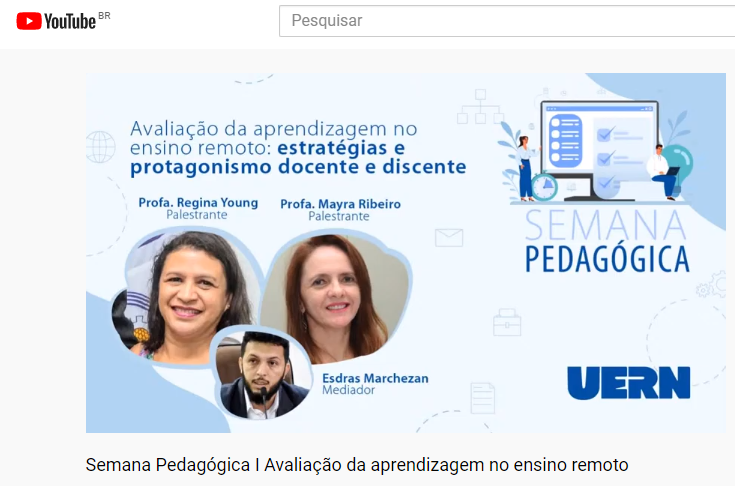Click the briefcase icon in the banner
Viewport: 735px width, 486px height.
(507, 322)
